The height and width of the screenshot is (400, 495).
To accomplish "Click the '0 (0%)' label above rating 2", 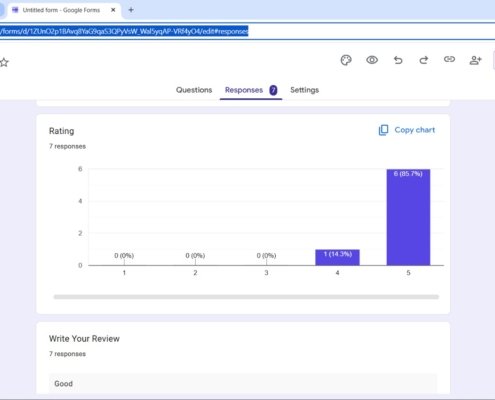I will coord(195,256).
